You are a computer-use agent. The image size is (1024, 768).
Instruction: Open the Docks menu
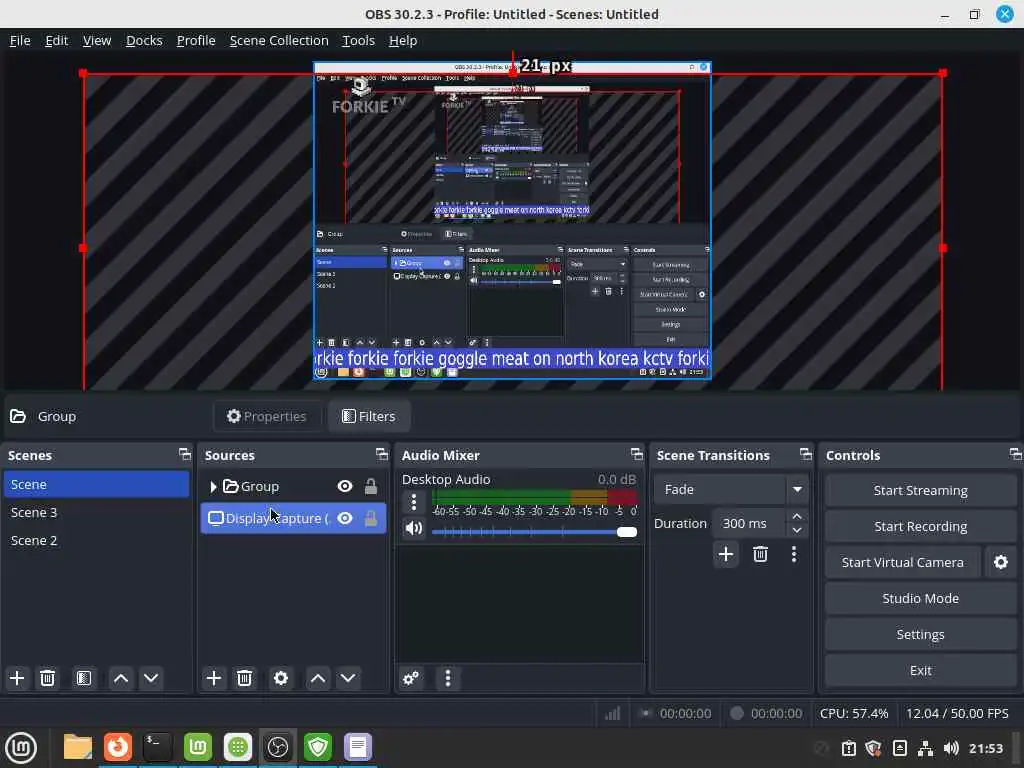coord(144,40)
